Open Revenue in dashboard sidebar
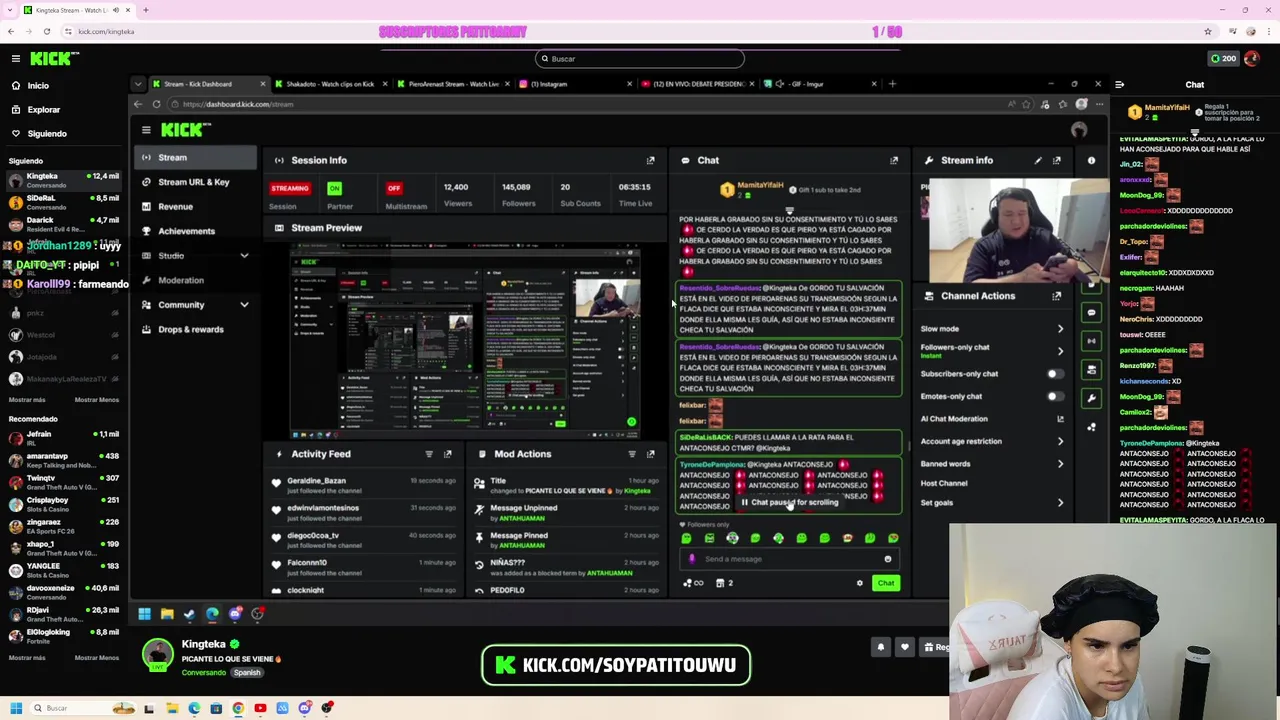 (x=195, y=207)
